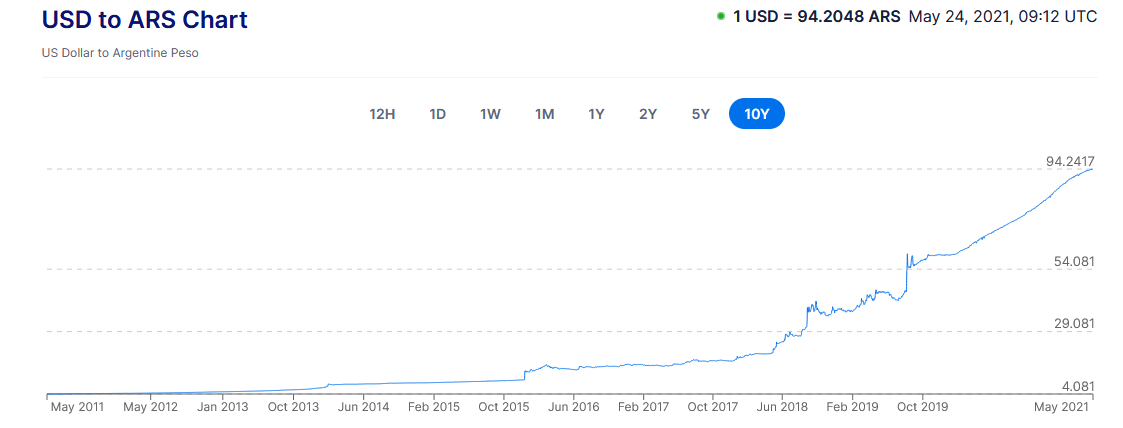Click the 29.081 price level label
This screenshot has height=428, width=1123.
click(1074, 324)
